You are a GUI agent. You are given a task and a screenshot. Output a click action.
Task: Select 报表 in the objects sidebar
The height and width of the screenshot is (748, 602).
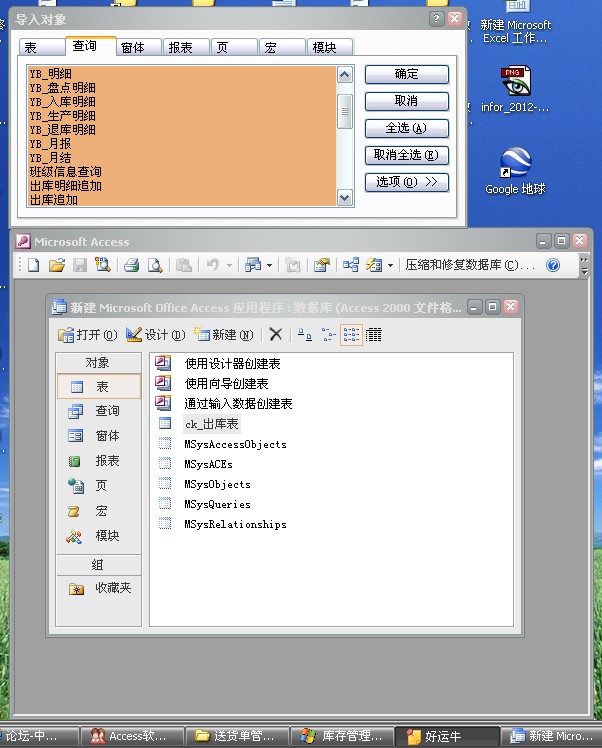99,460
